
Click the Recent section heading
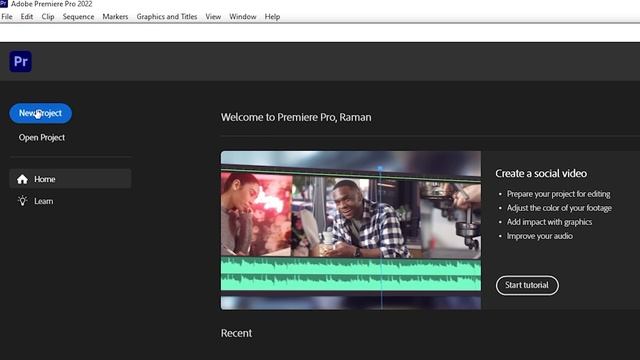point(236,333)
